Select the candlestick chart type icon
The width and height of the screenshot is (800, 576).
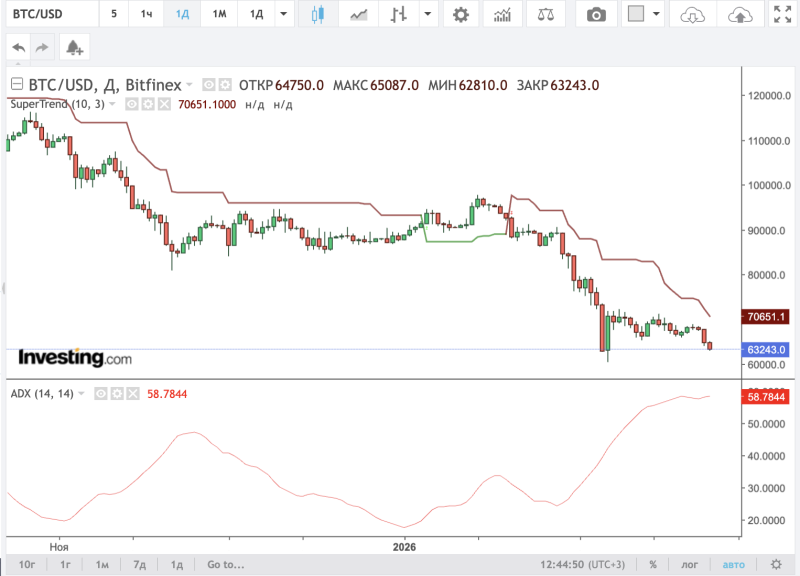(x=316, y=14)
